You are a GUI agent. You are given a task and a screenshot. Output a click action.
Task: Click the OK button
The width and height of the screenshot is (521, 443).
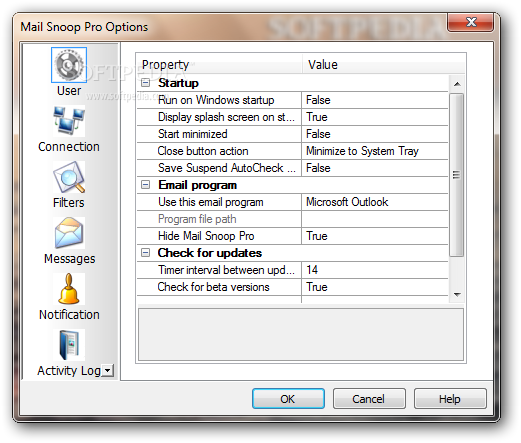pos(288,398)
